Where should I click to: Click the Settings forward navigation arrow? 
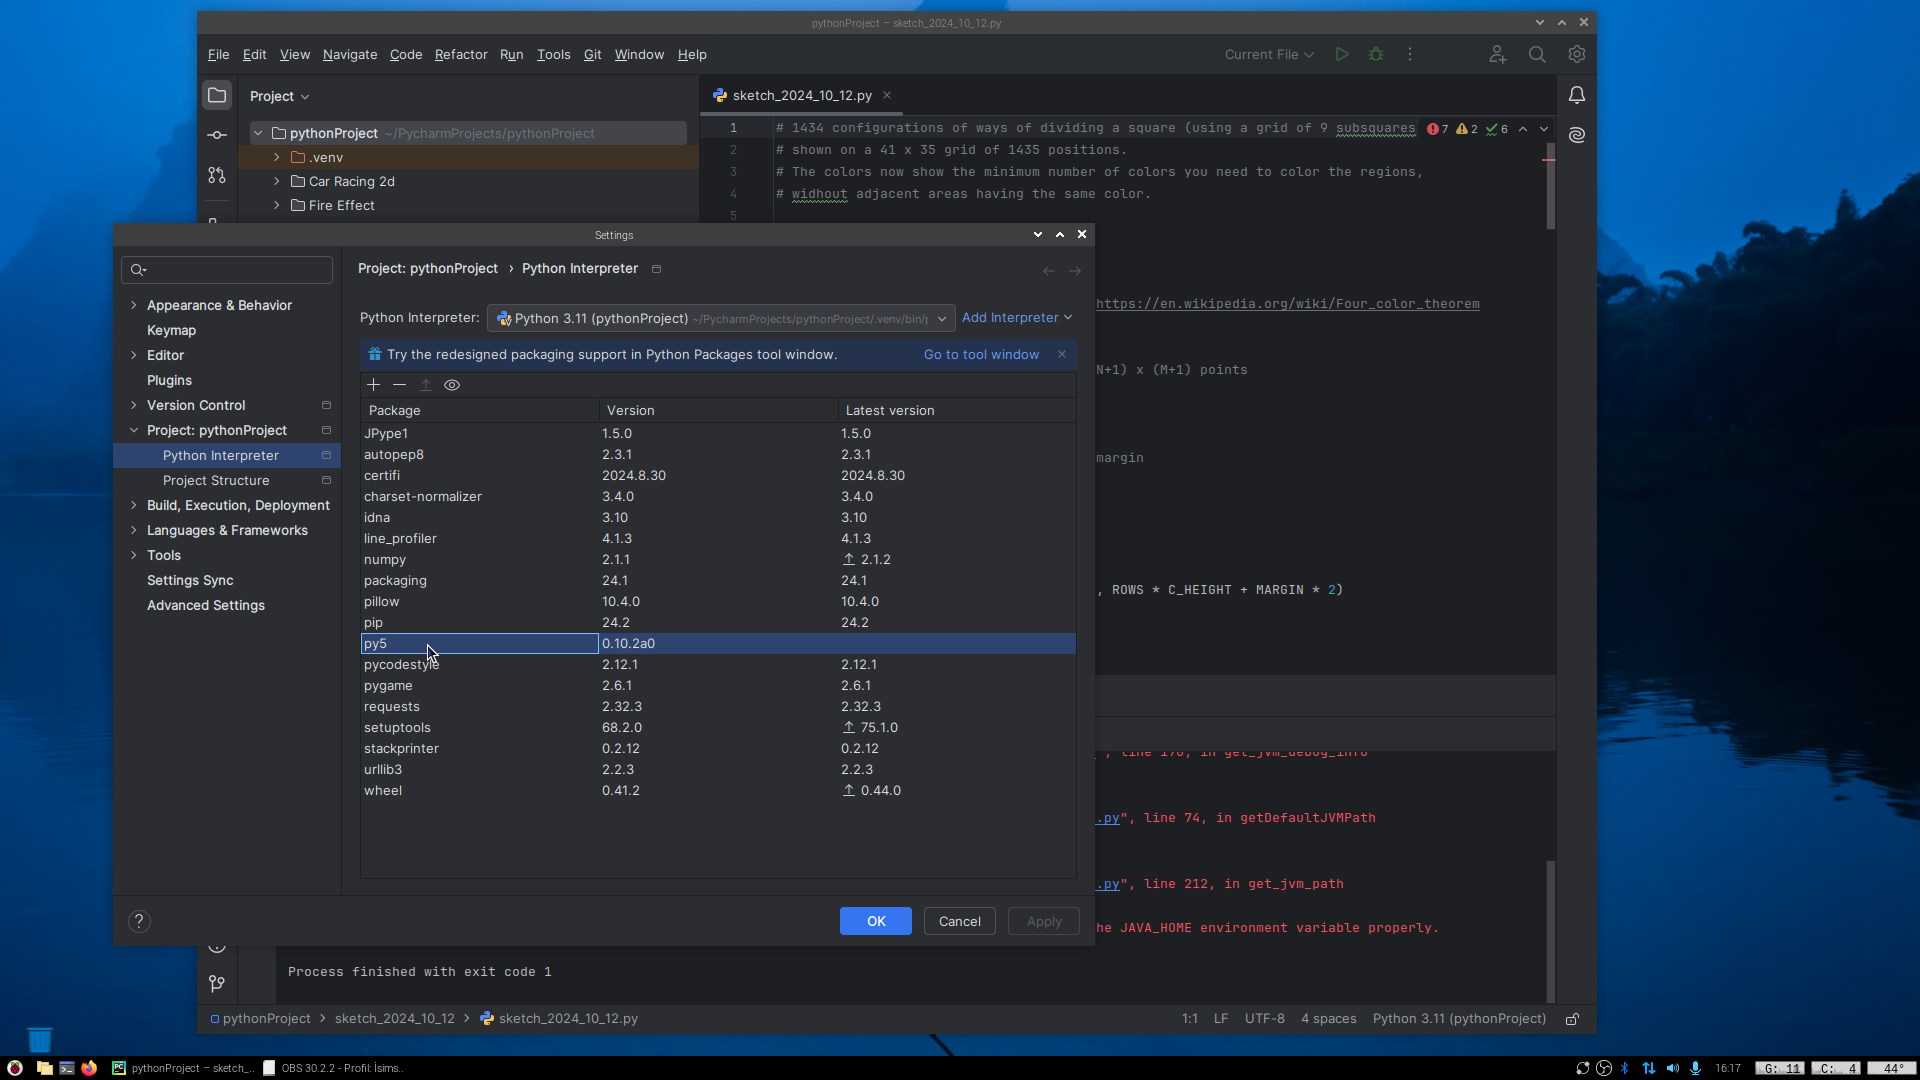[x=1075, y=271]
